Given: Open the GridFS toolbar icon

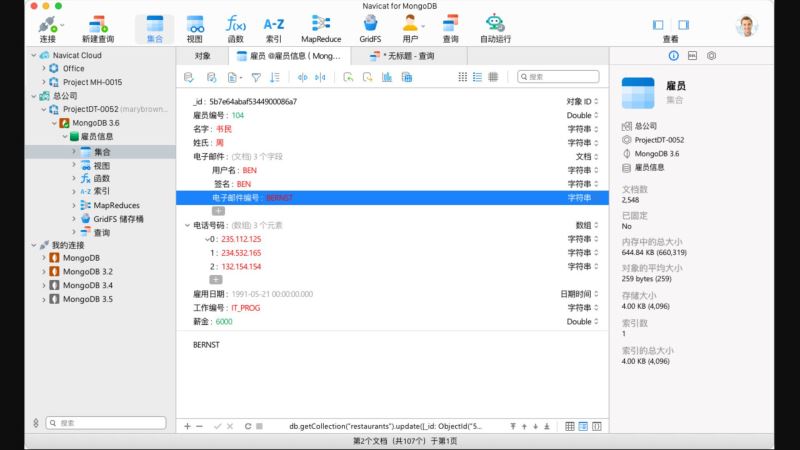Looking at the screenshot, I should tap(370, 29).
